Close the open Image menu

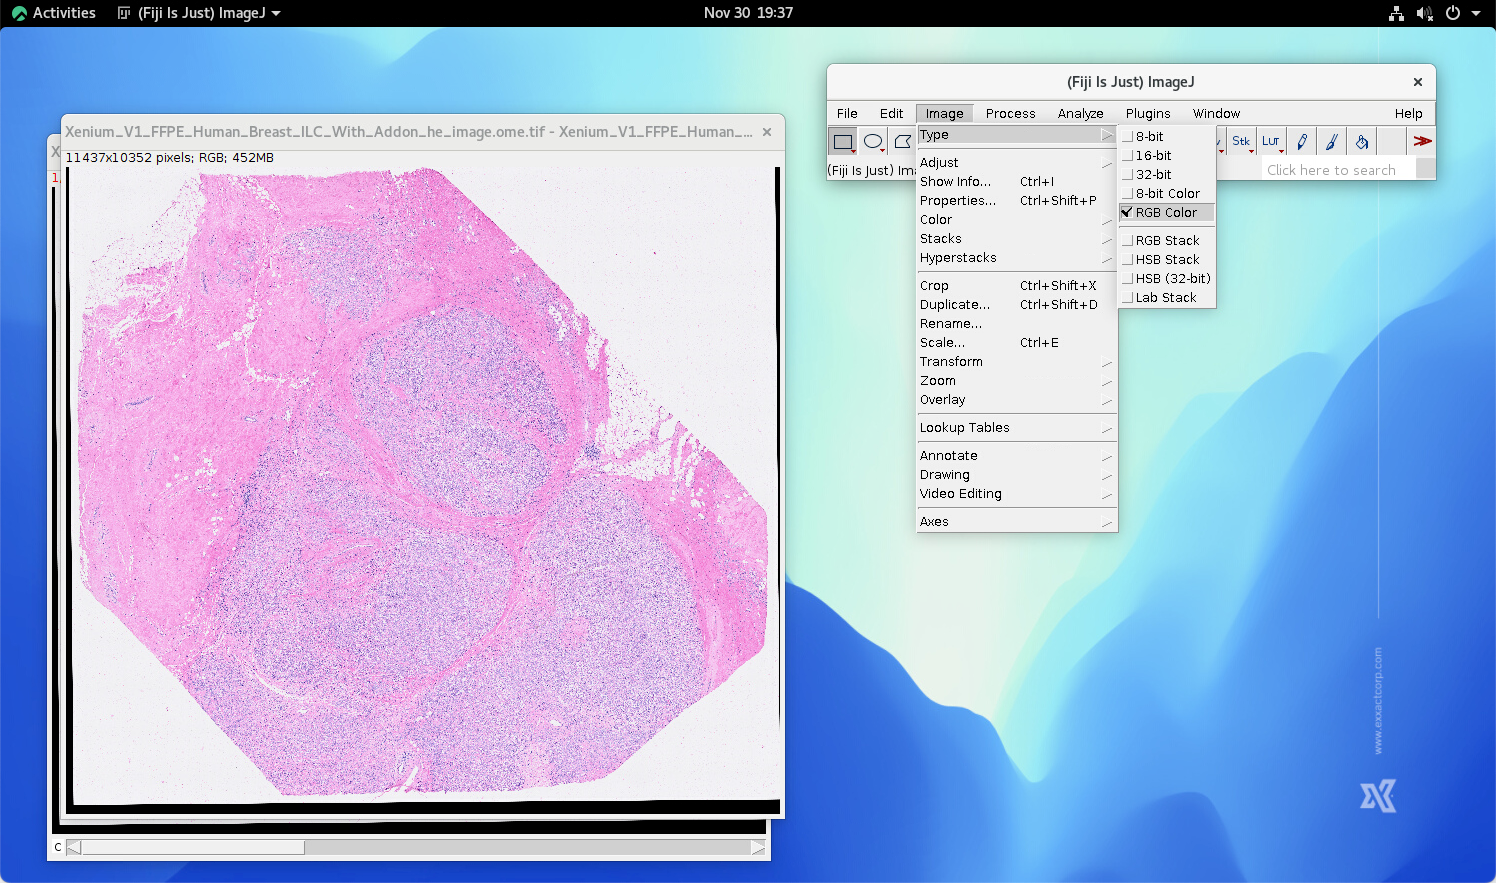pyautogui.click(x=944, y=113)
